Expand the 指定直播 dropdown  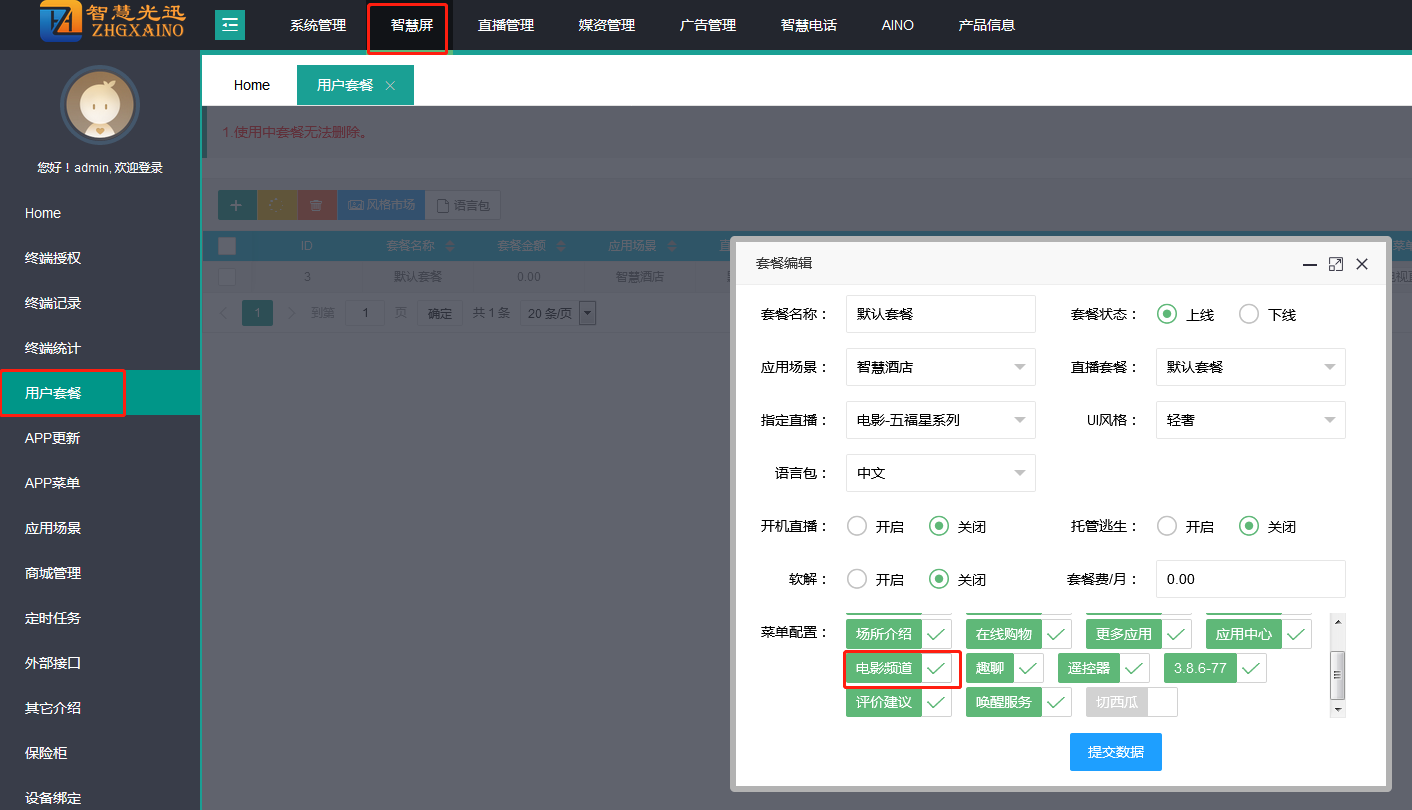tap(940, 420)
